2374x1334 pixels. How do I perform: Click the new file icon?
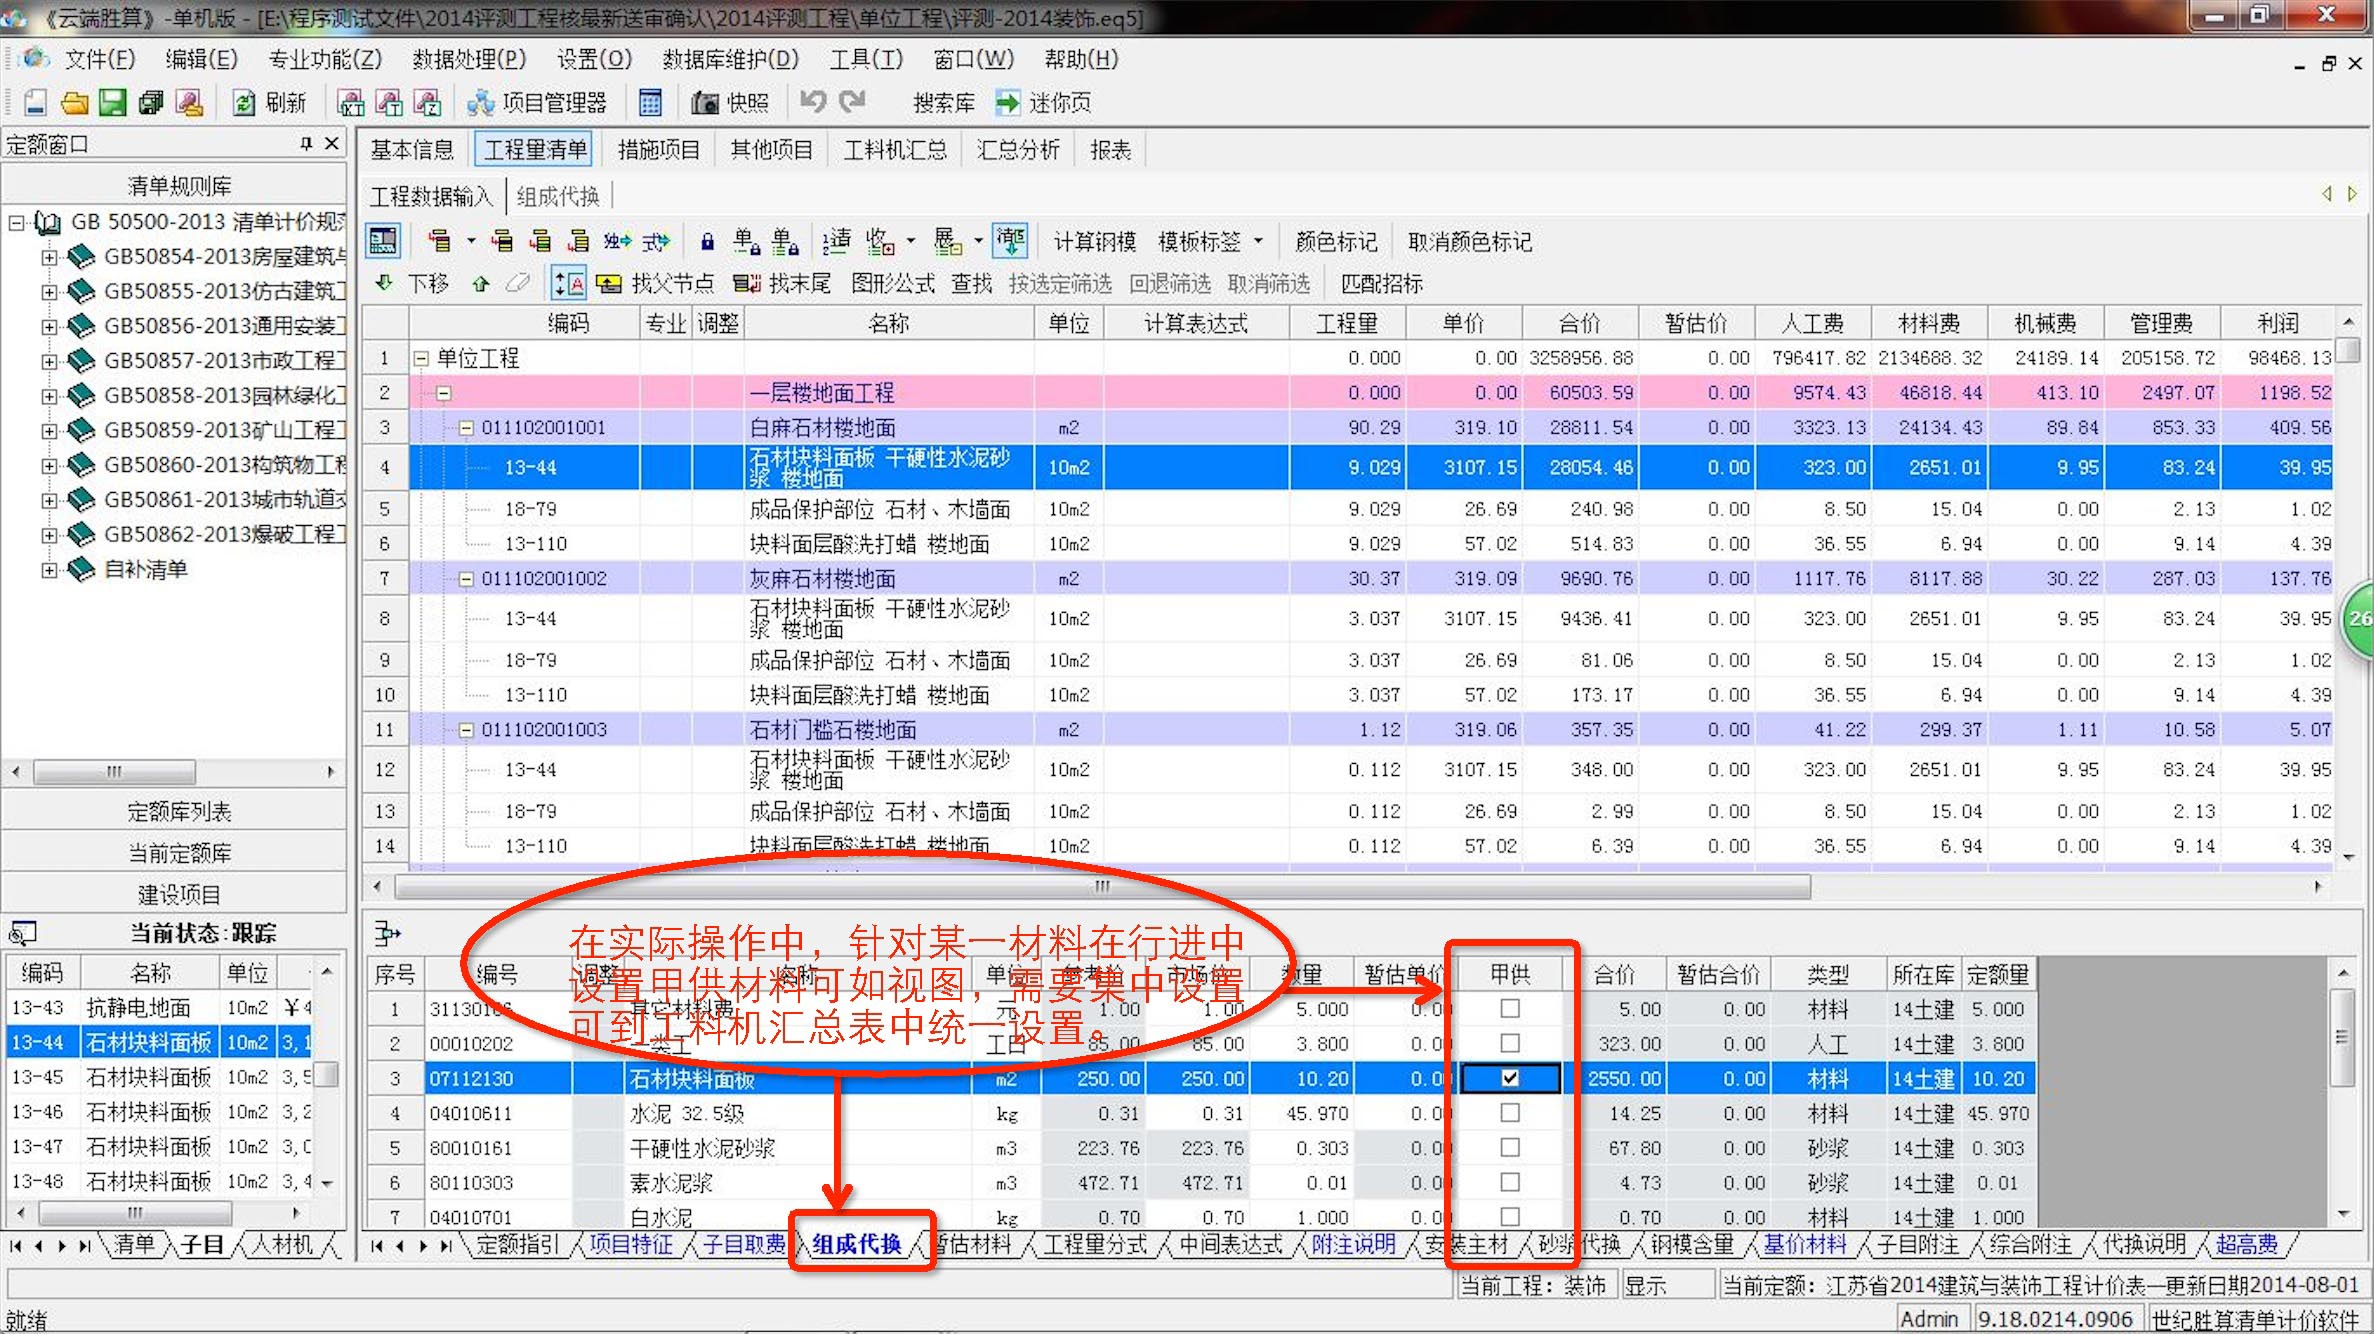(36, 102)
